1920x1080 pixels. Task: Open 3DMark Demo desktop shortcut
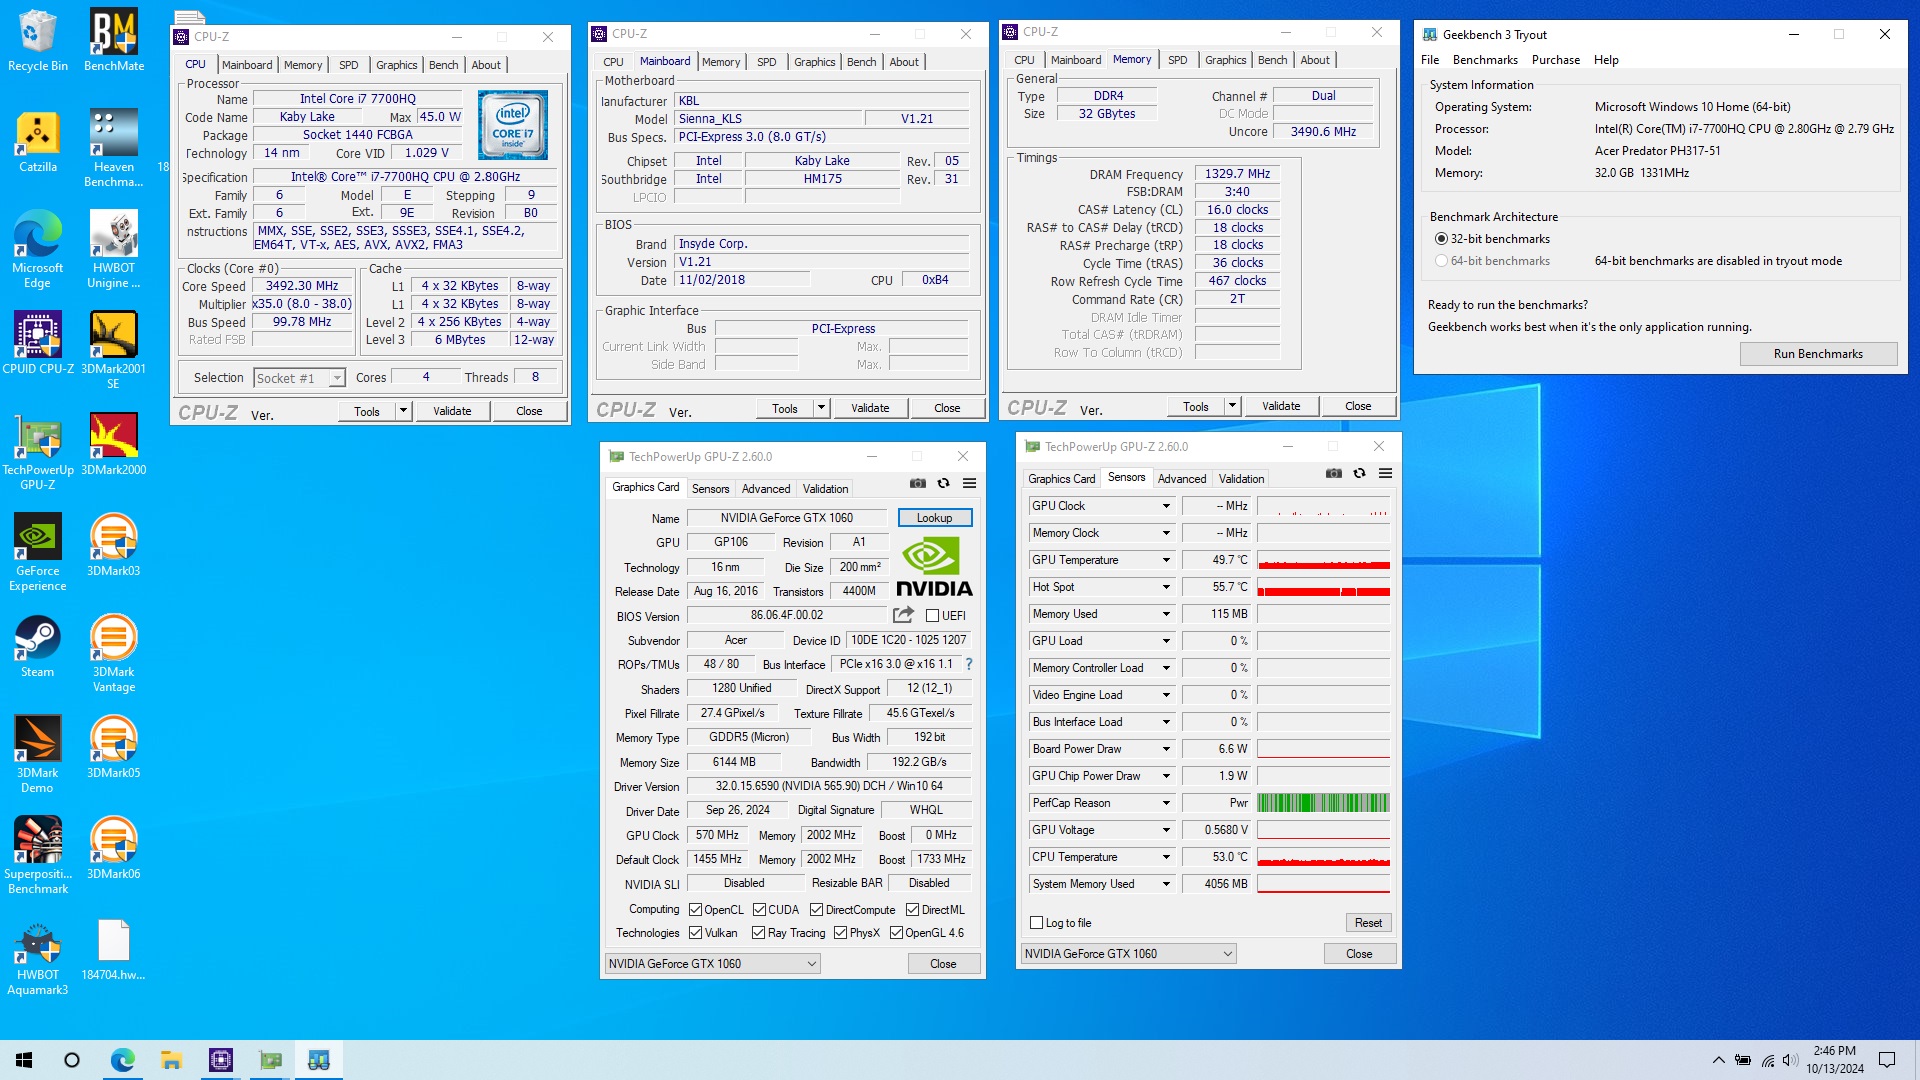tap(38, 756)
